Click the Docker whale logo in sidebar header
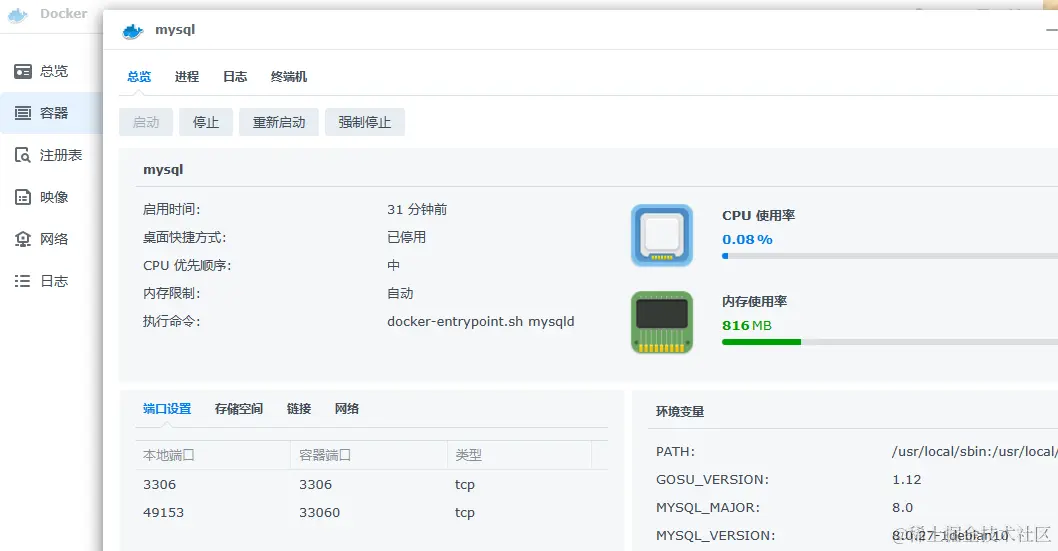 (x=18, y=14)
